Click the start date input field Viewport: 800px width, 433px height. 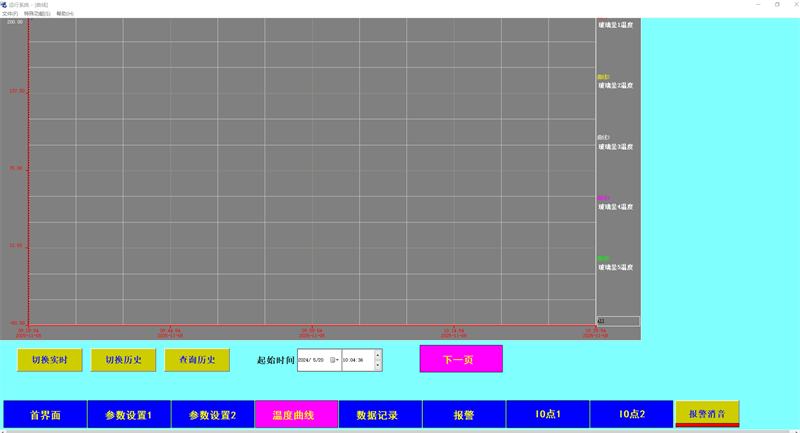click(312, 360)
